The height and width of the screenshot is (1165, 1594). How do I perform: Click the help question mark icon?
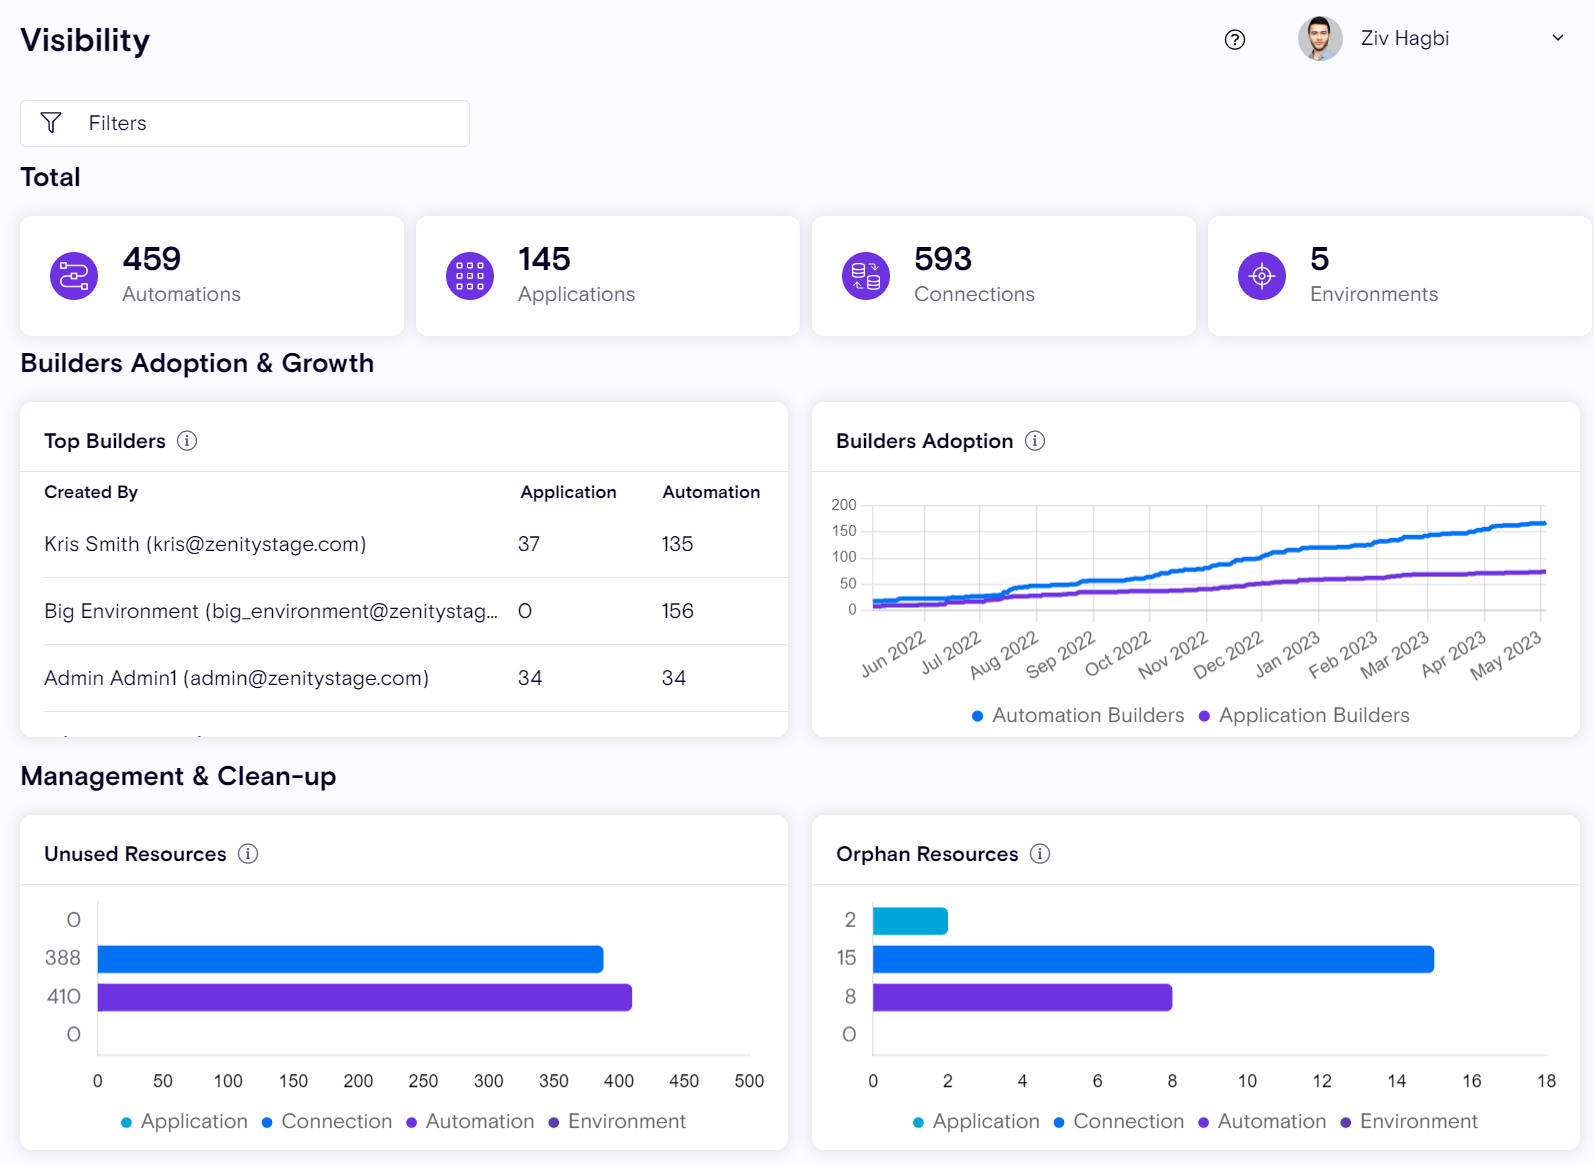click(1235, 39)
